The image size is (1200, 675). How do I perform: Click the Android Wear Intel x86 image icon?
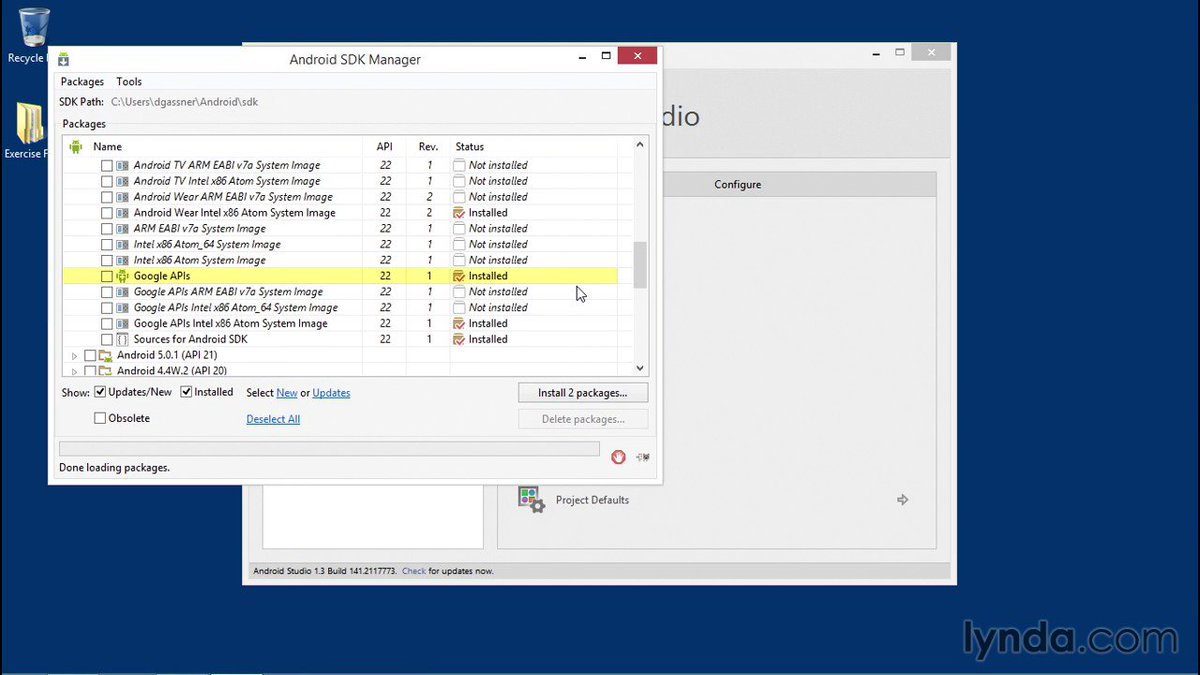(123, 213)
